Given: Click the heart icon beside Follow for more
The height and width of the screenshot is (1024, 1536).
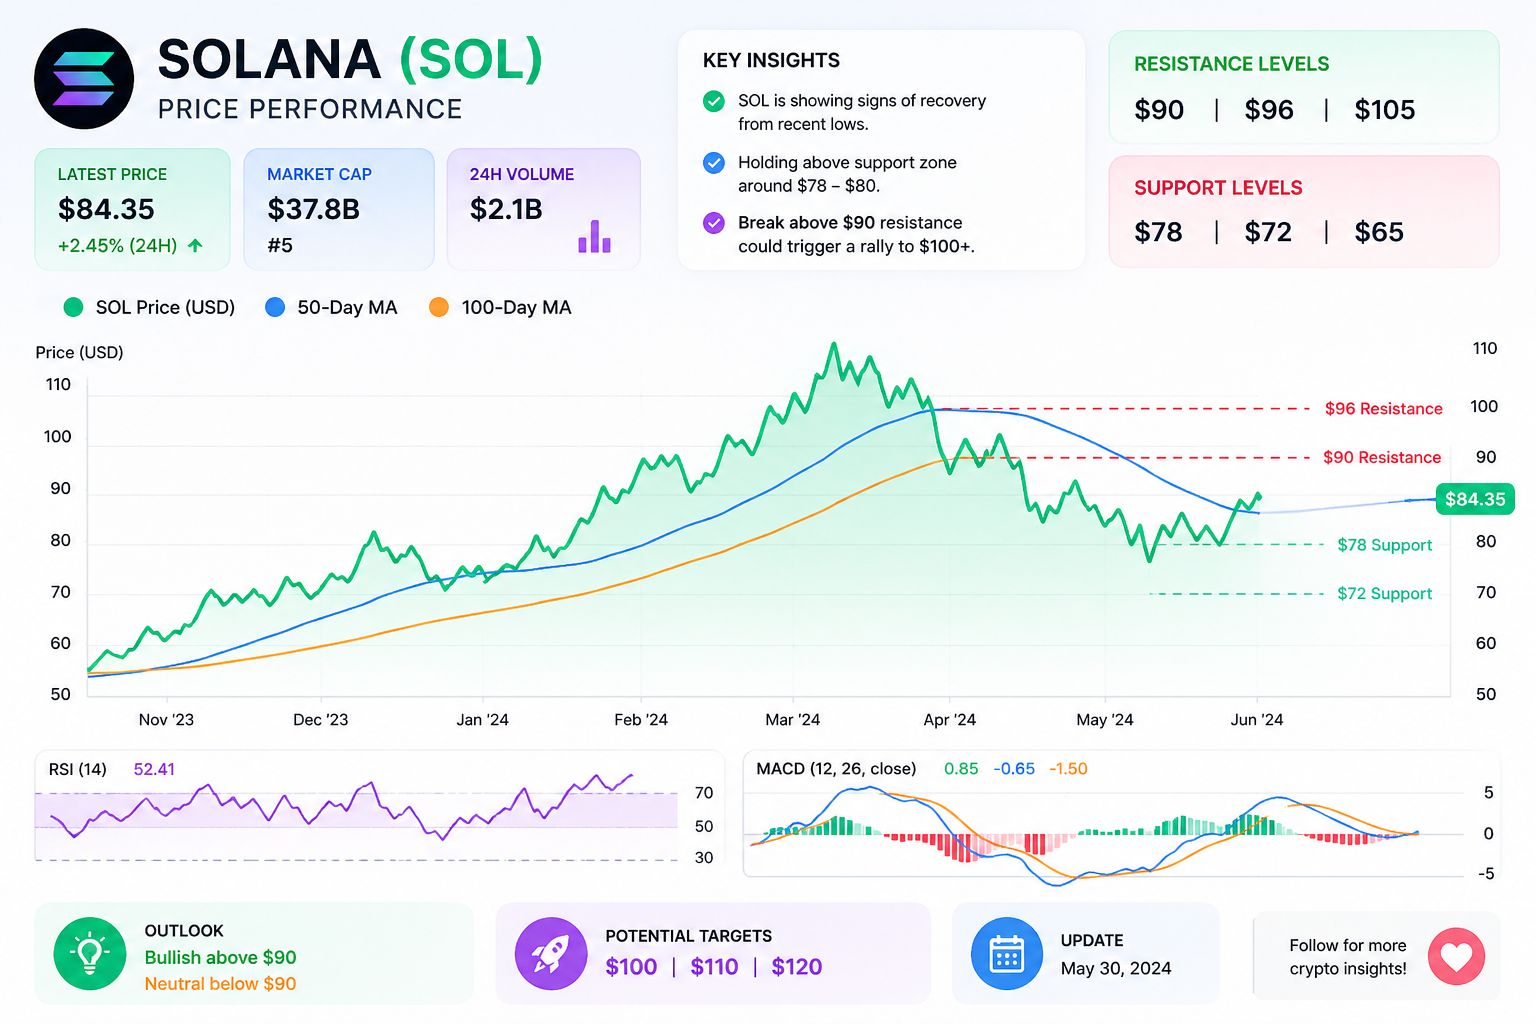Looking at the screenshot, I should [x=1456, y=956].
